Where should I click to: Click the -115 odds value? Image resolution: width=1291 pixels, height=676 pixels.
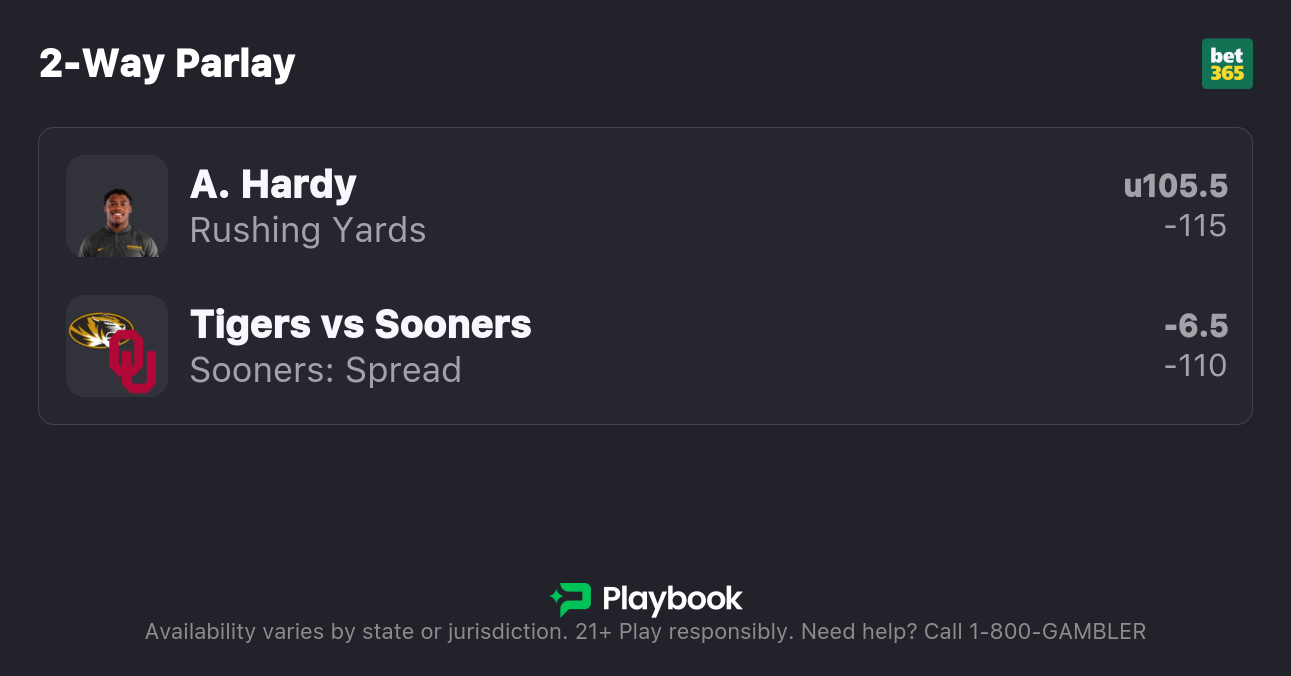click(1195, 226)
